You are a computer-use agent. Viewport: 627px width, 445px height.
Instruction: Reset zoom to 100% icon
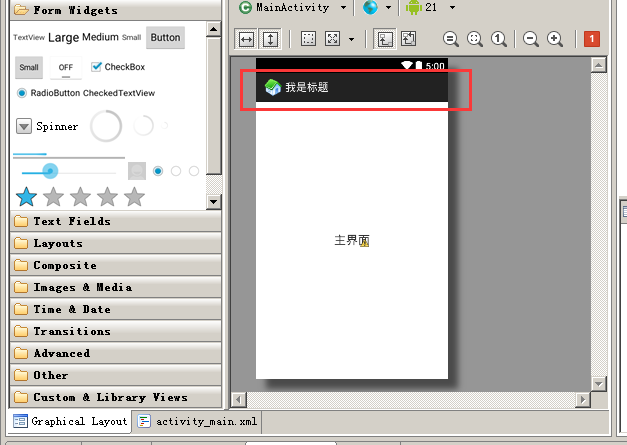coord(497,39)
